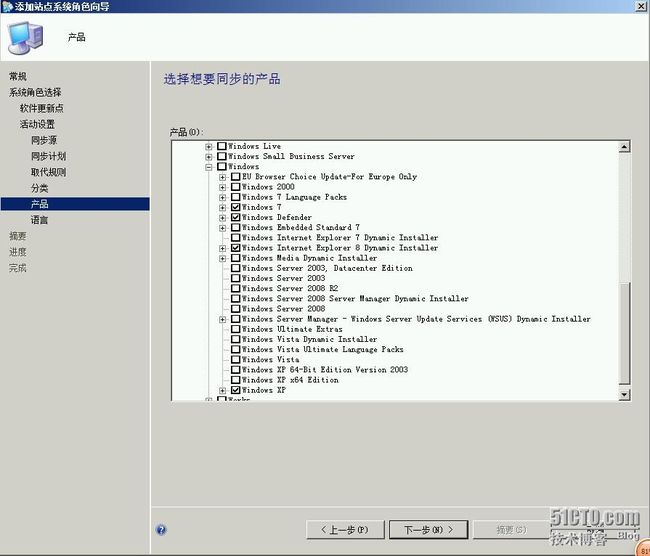Check Windows Media Dynamic Installer checkbox
Image resolution: width=650 pixels, height=556 pixels.
tap(236, 258)
